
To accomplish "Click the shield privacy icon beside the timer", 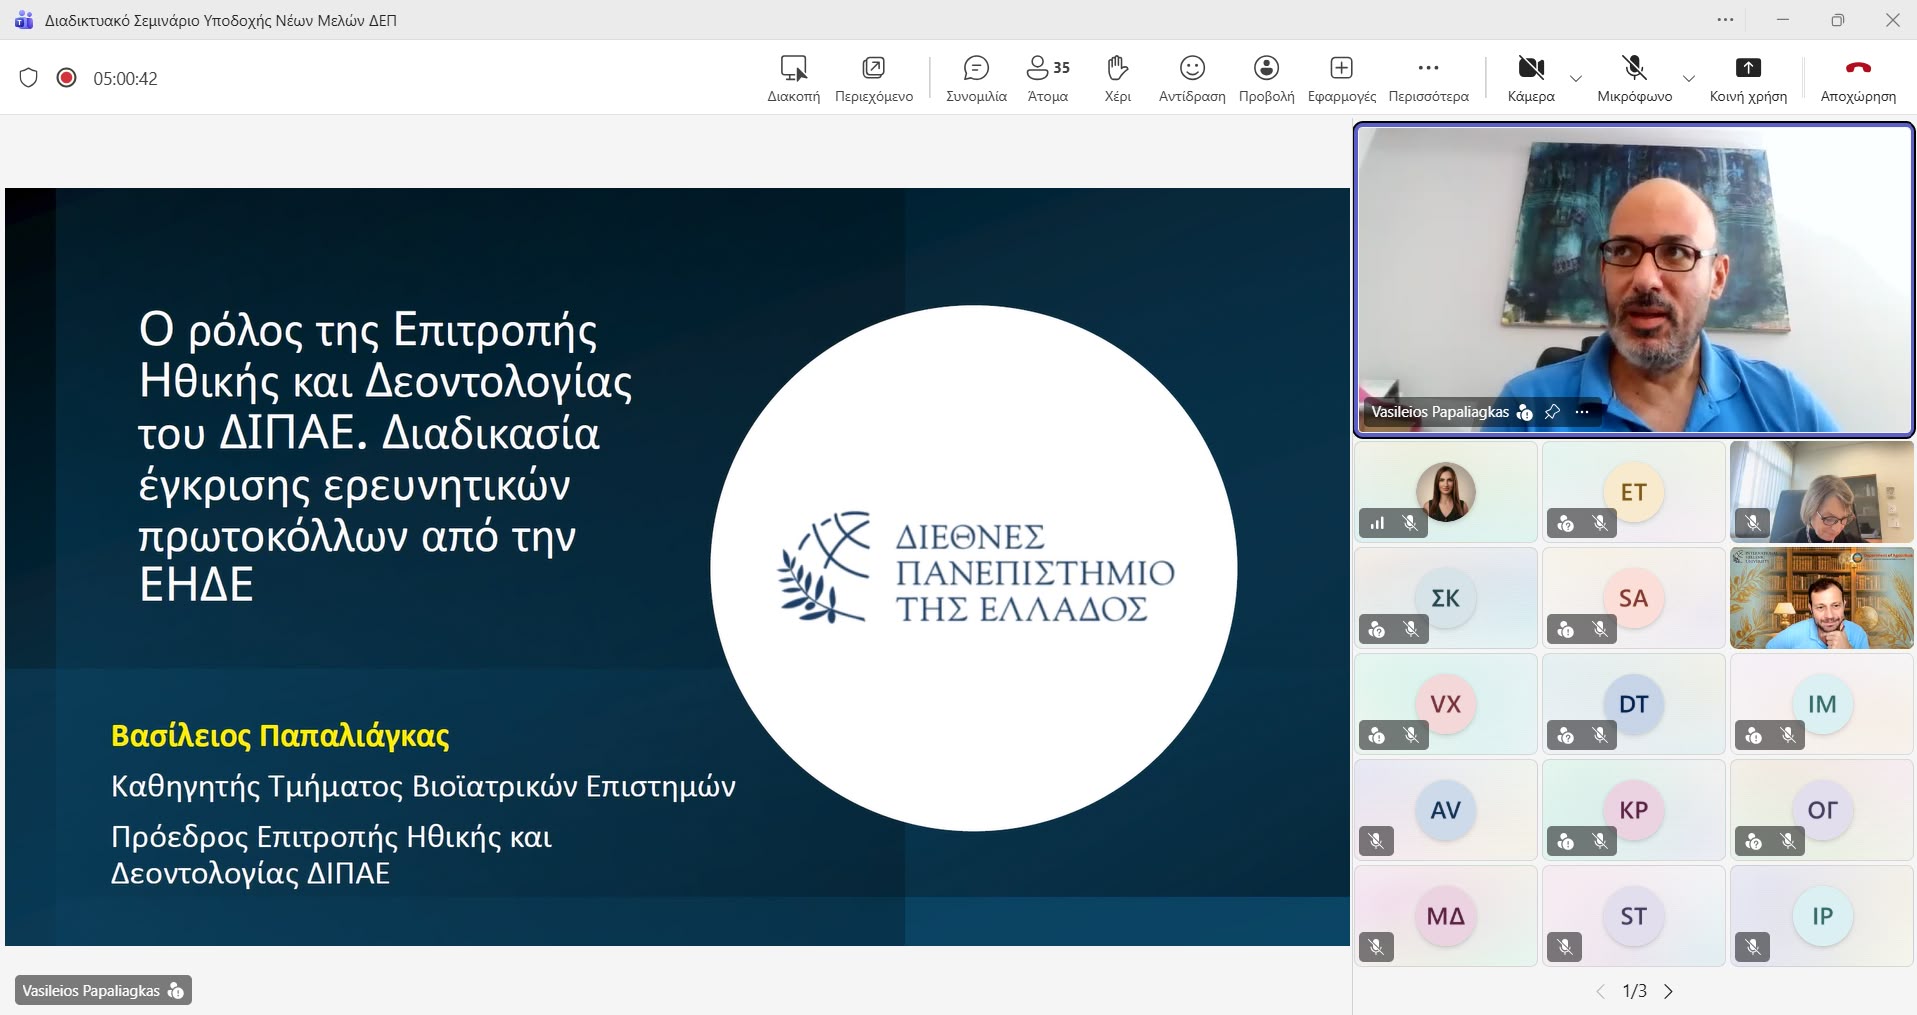I will click(29, 78).
